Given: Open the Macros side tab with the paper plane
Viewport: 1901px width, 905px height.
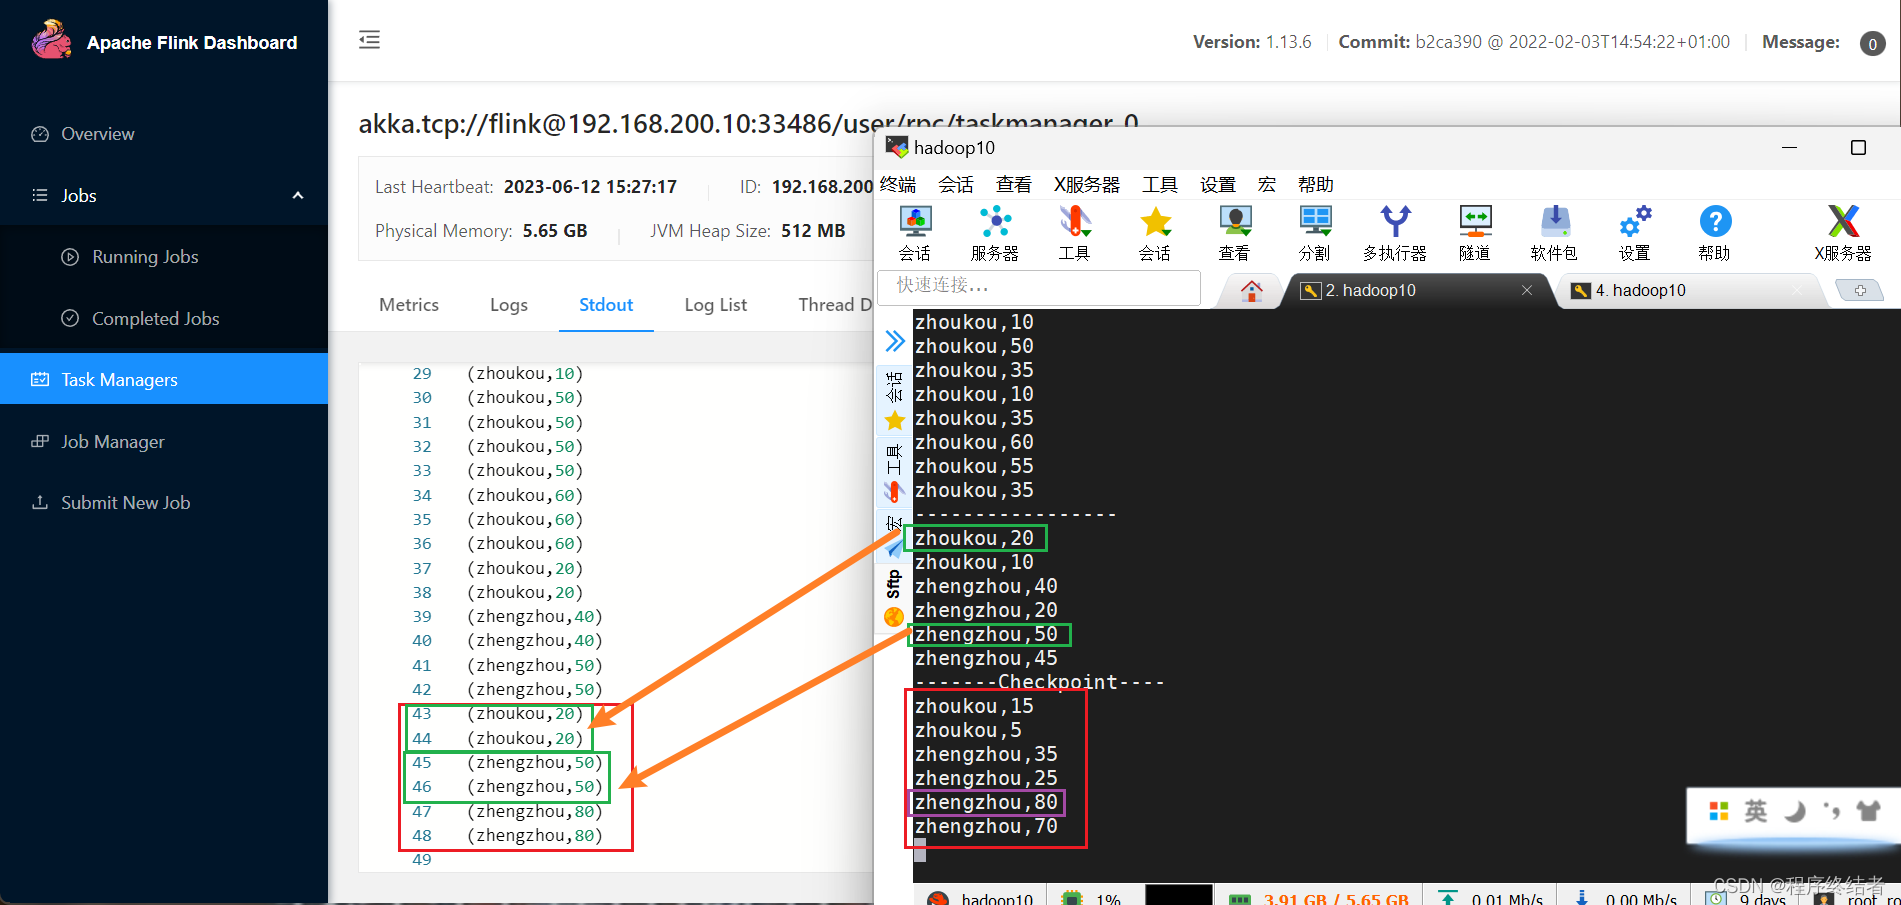Looking at the screenshot, I should coord(894,538).
